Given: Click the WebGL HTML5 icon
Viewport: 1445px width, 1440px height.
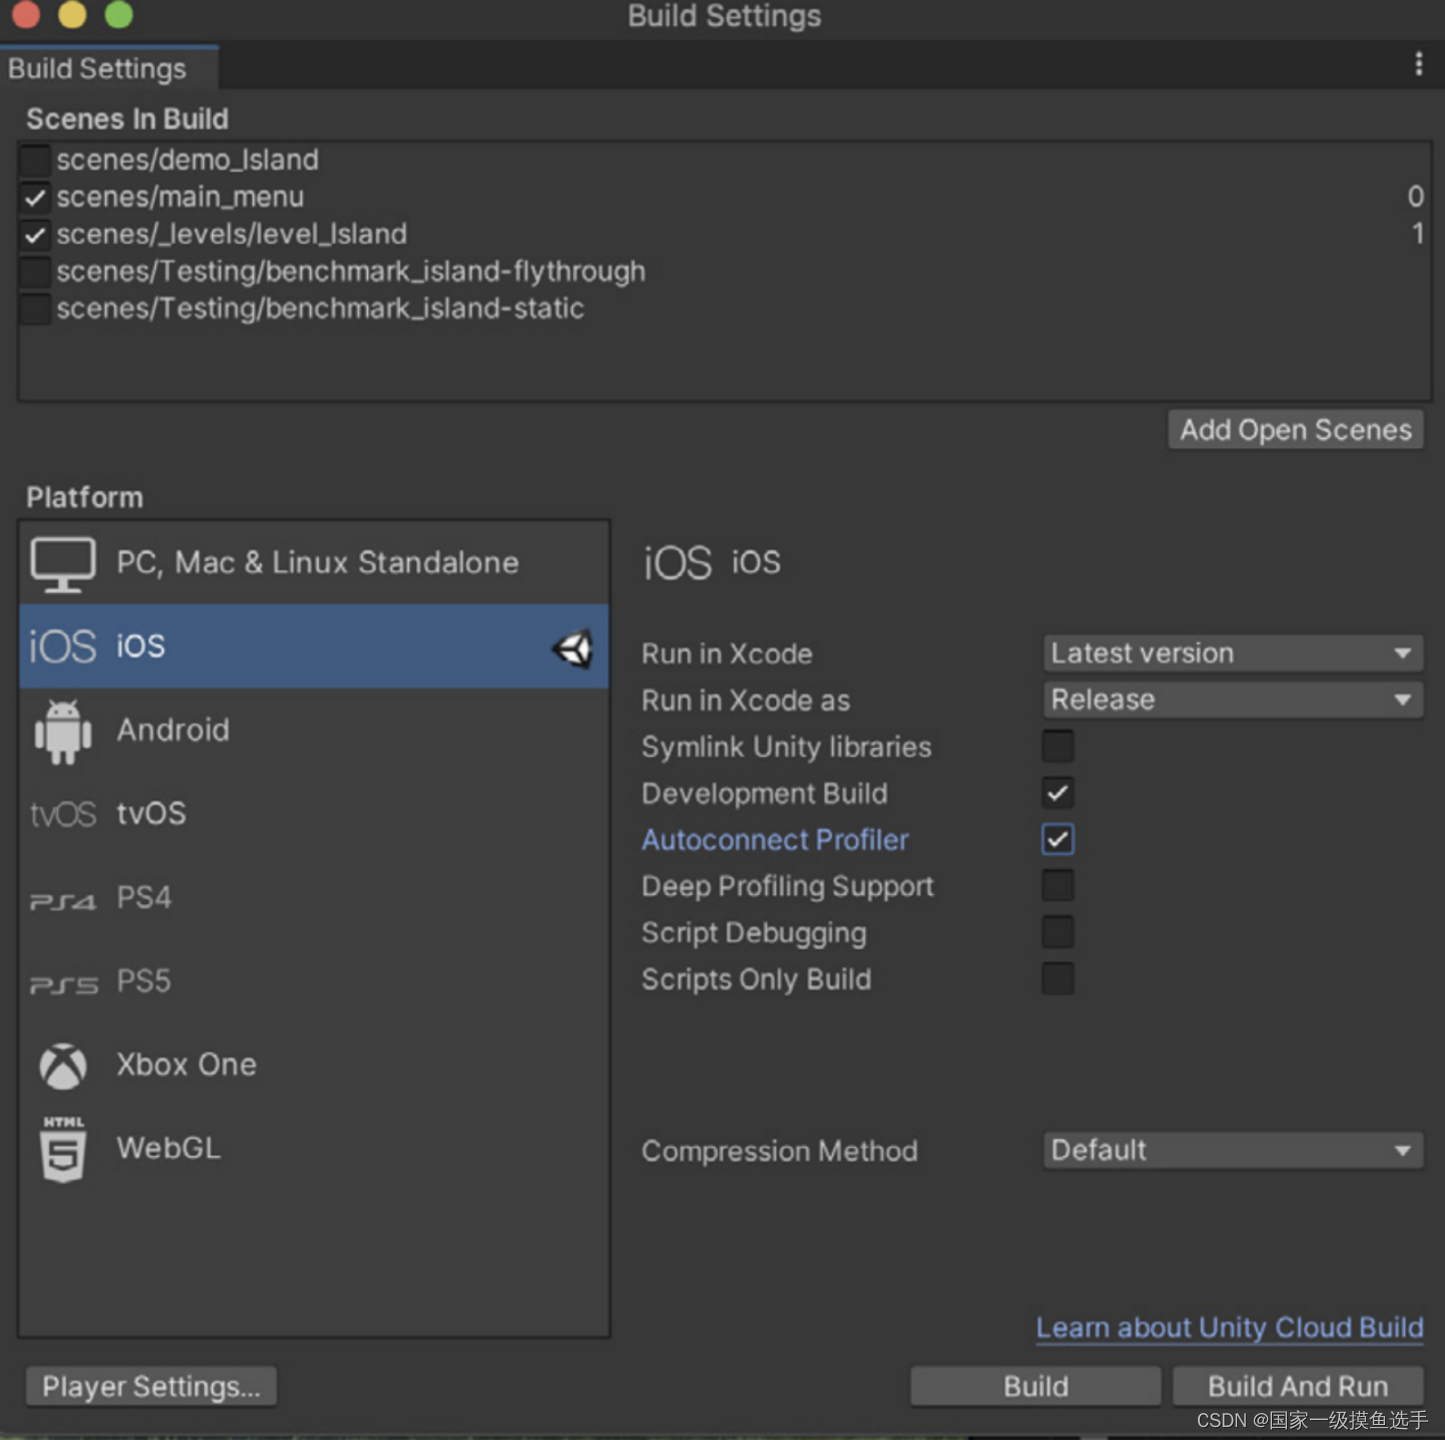Looking at the screenshot, I should pos(63,1149).
